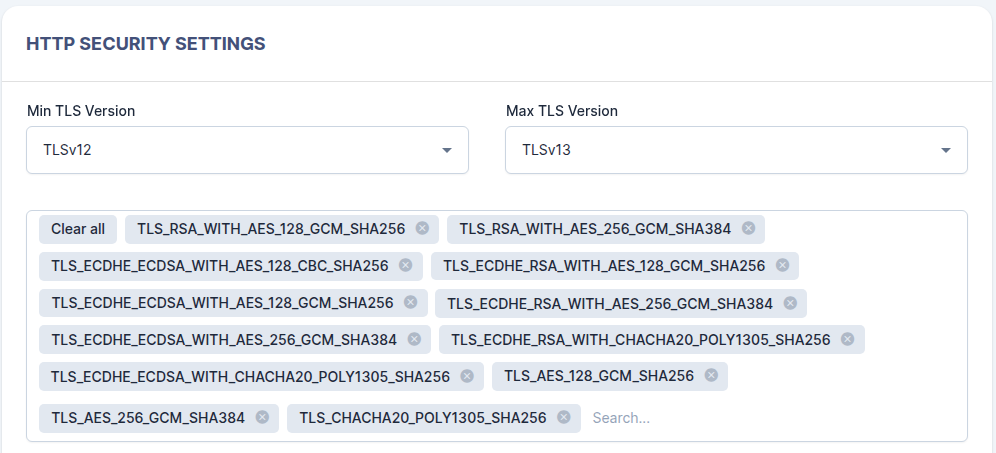
Task: Click the TLS_RSA_WITH_AES_256_GCM_SHA384 label text
Action: coord(595,229)
